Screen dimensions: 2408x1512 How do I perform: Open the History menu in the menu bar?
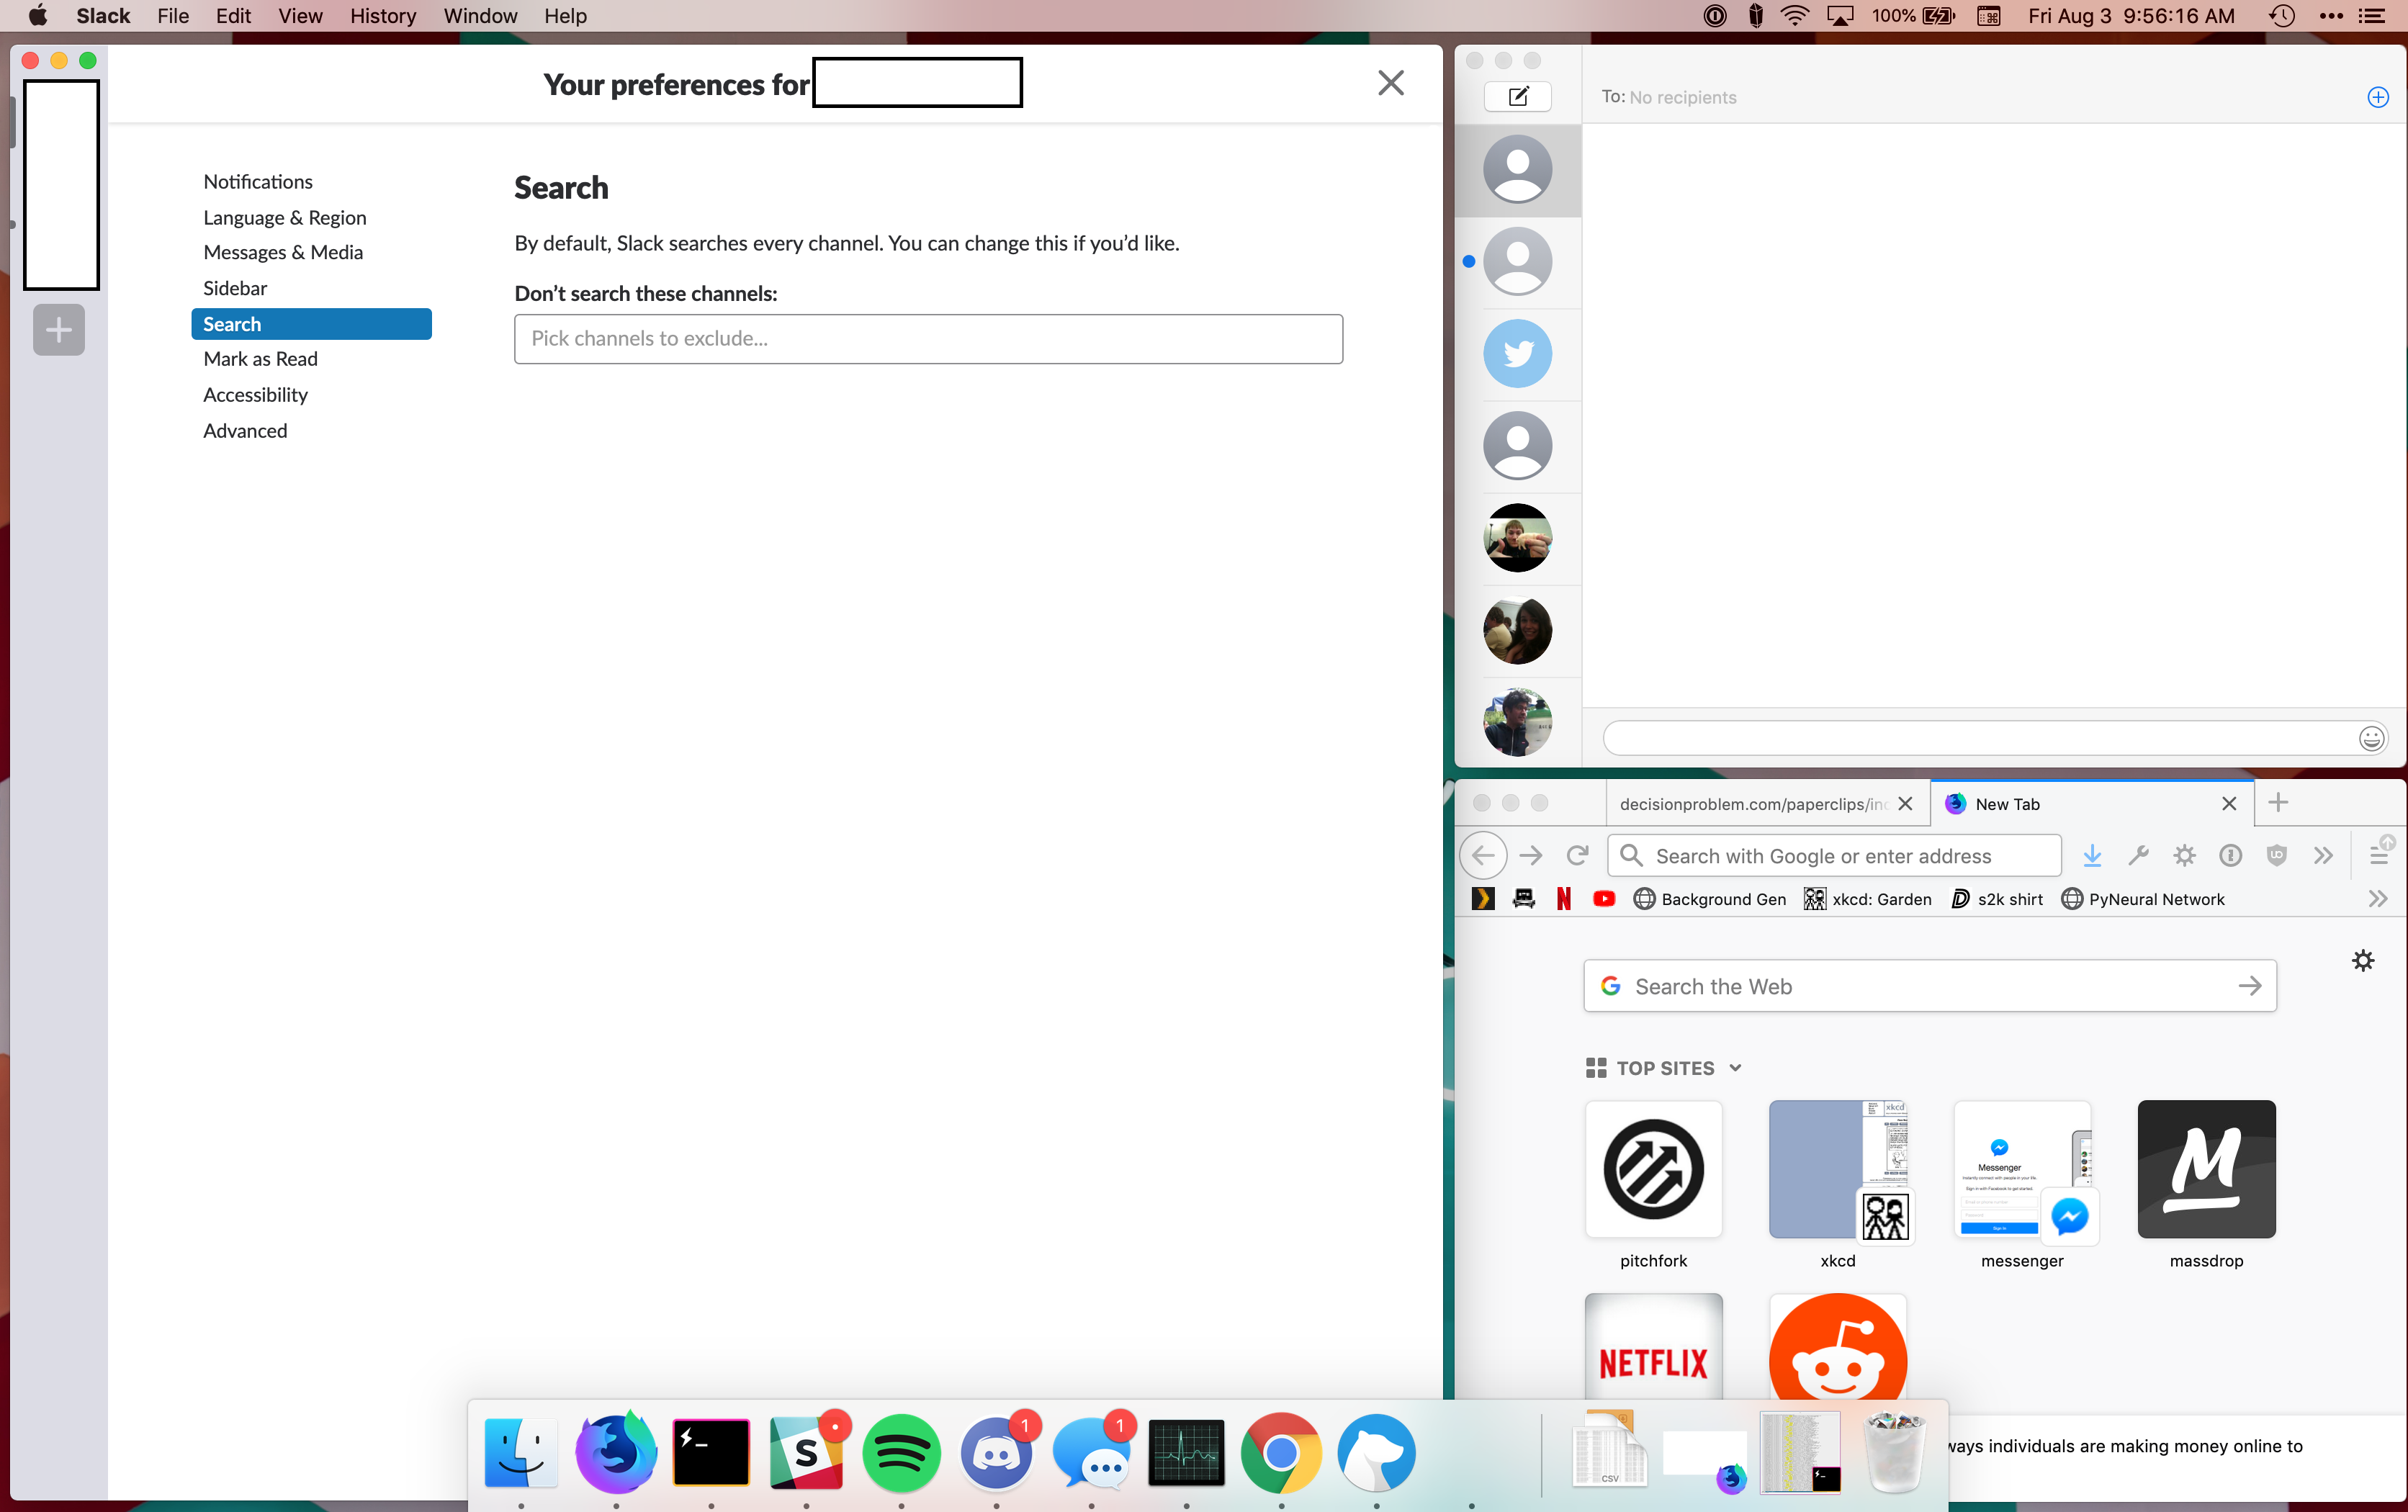tap(382, 16)
